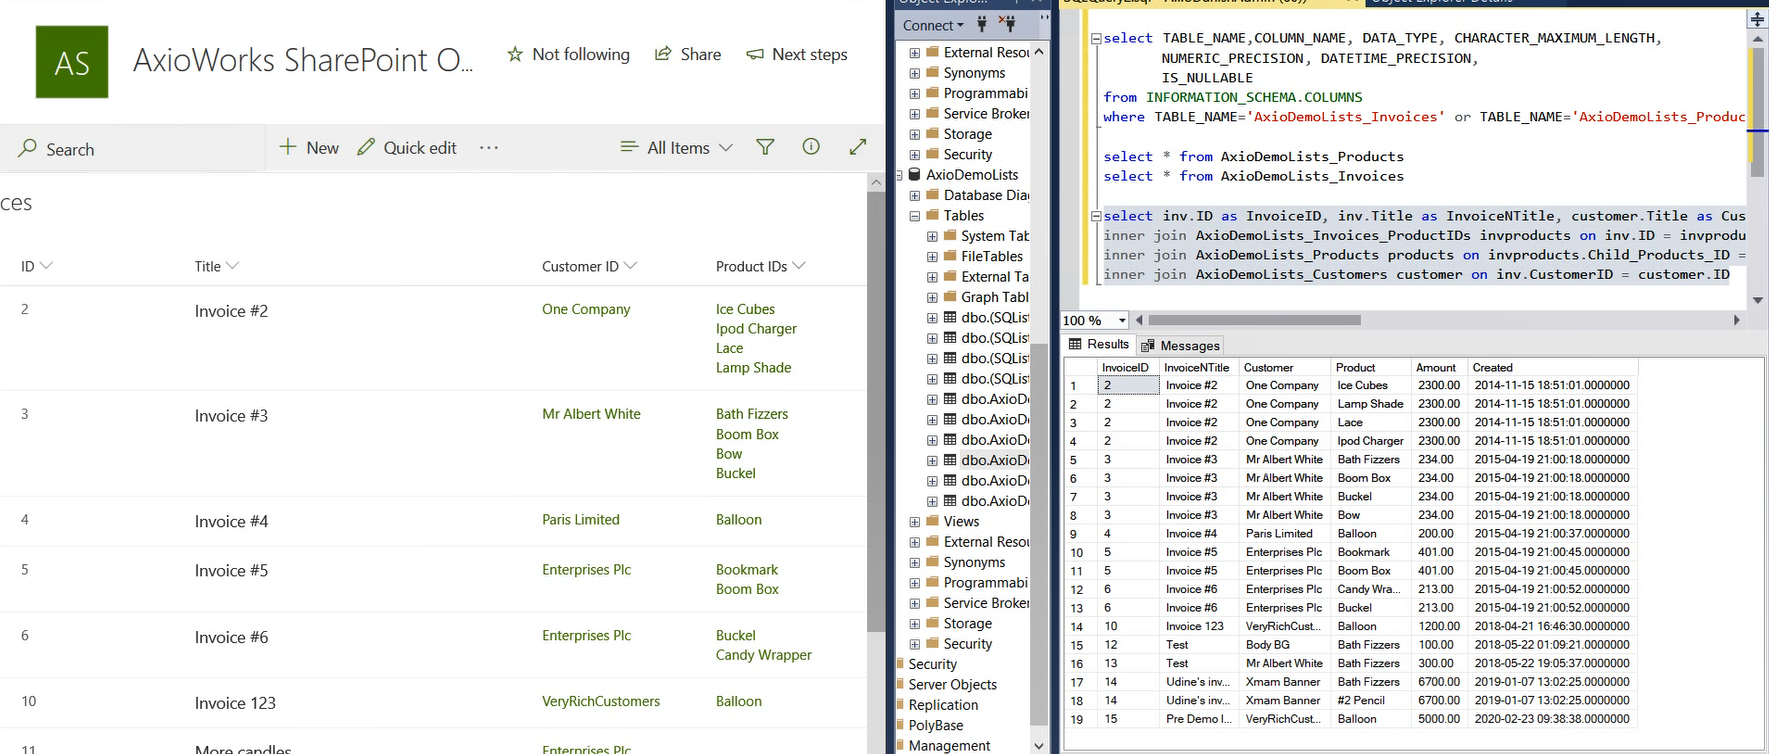The image size is (1769, 754).
Task: Click the Not following star icon
Action: click(x=515, y=54)
